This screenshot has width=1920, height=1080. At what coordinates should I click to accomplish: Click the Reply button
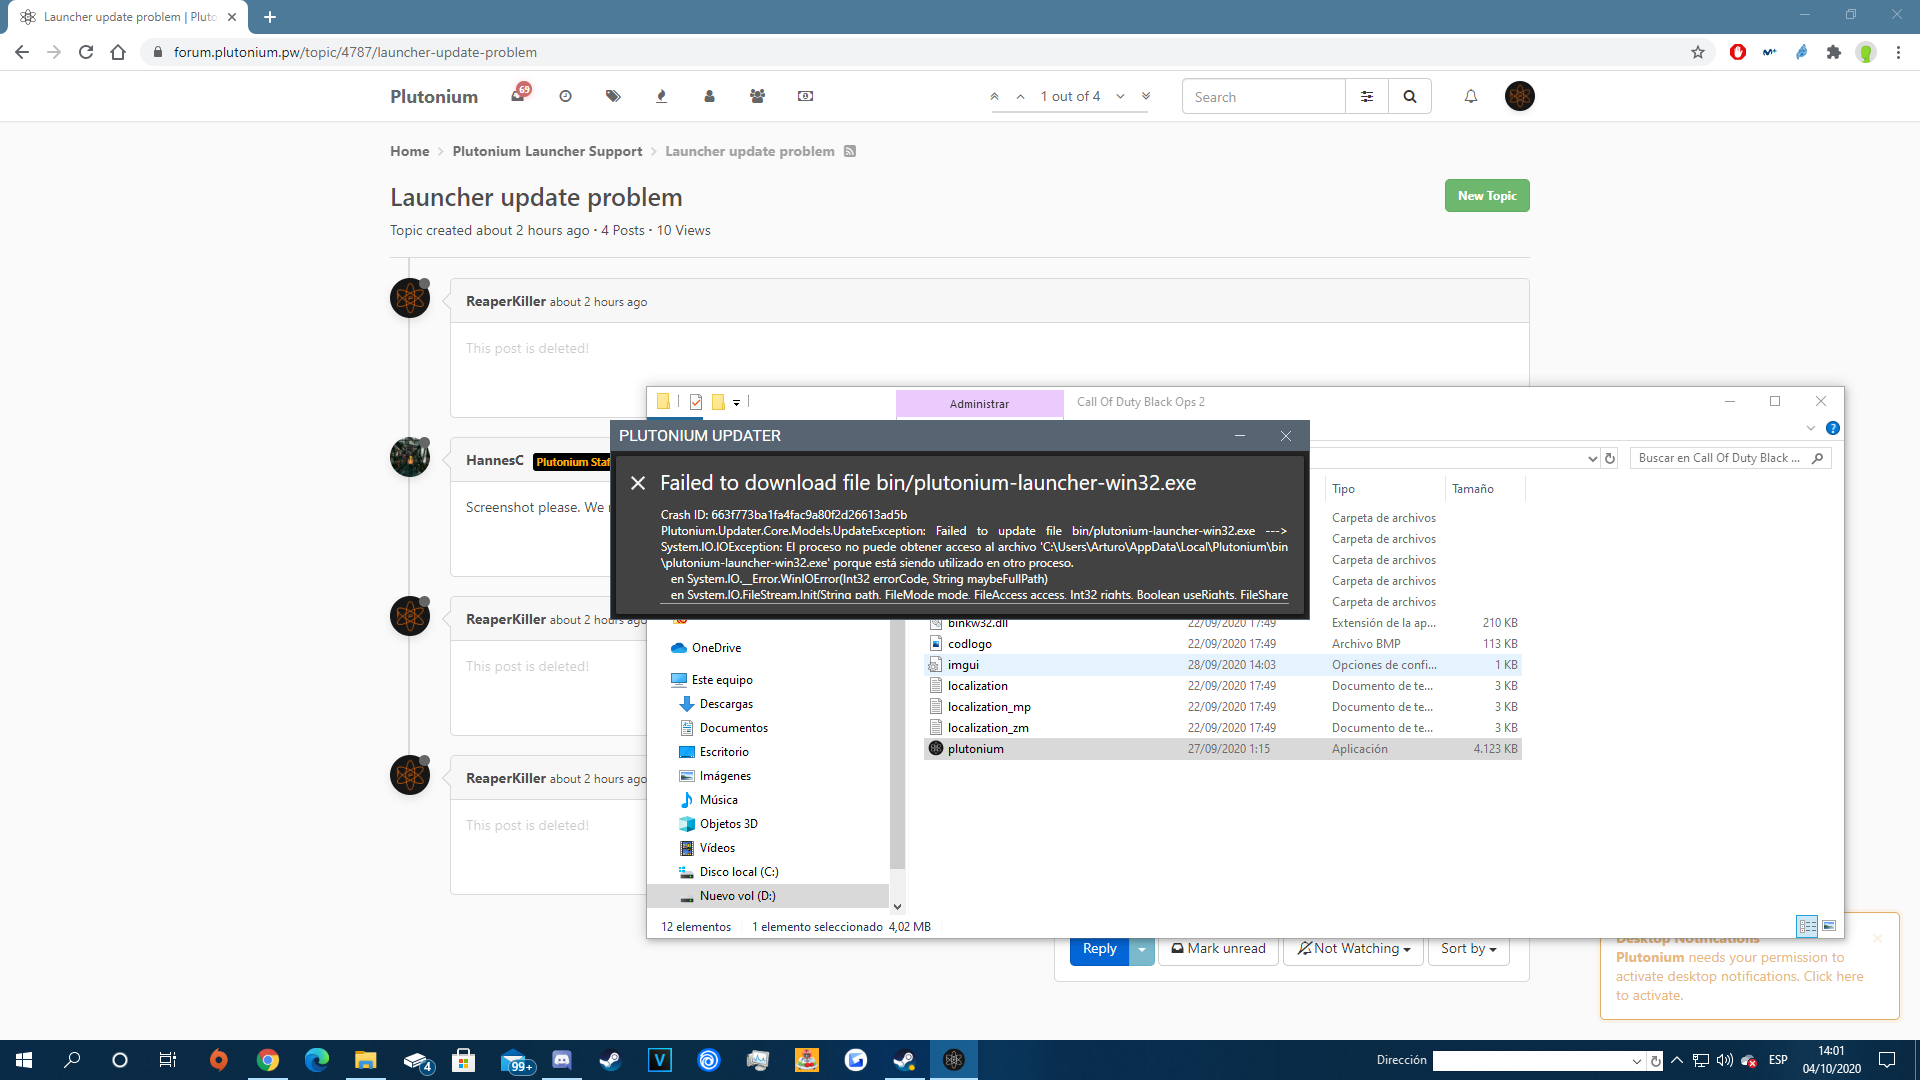pyautogui.click(x=1100, y=948)
